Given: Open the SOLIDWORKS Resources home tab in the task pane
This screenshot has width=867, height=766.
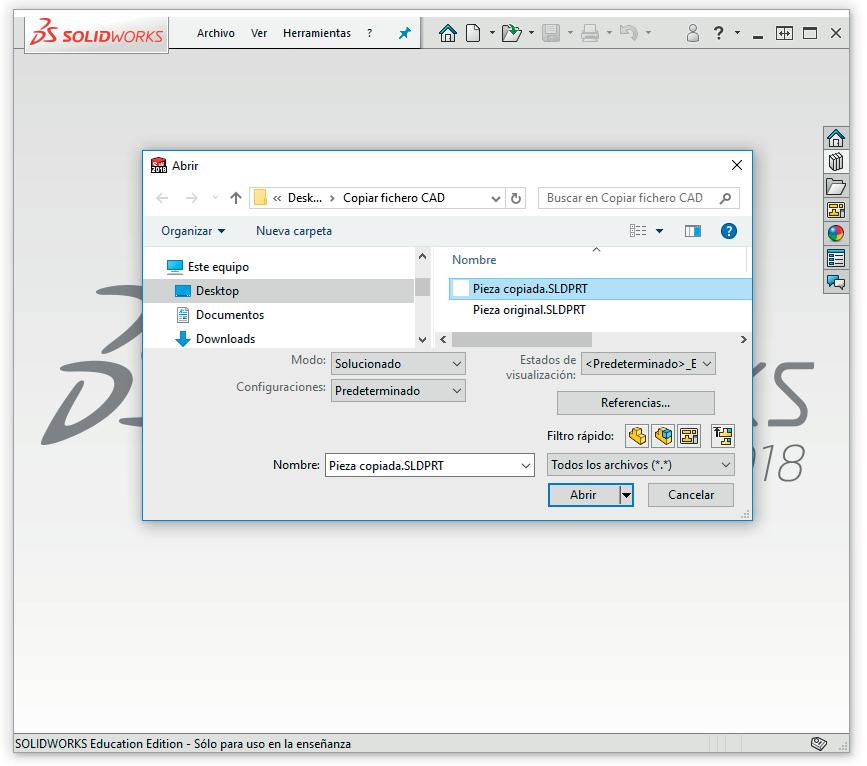Looking at the screenshot, I should click(835, 138).
